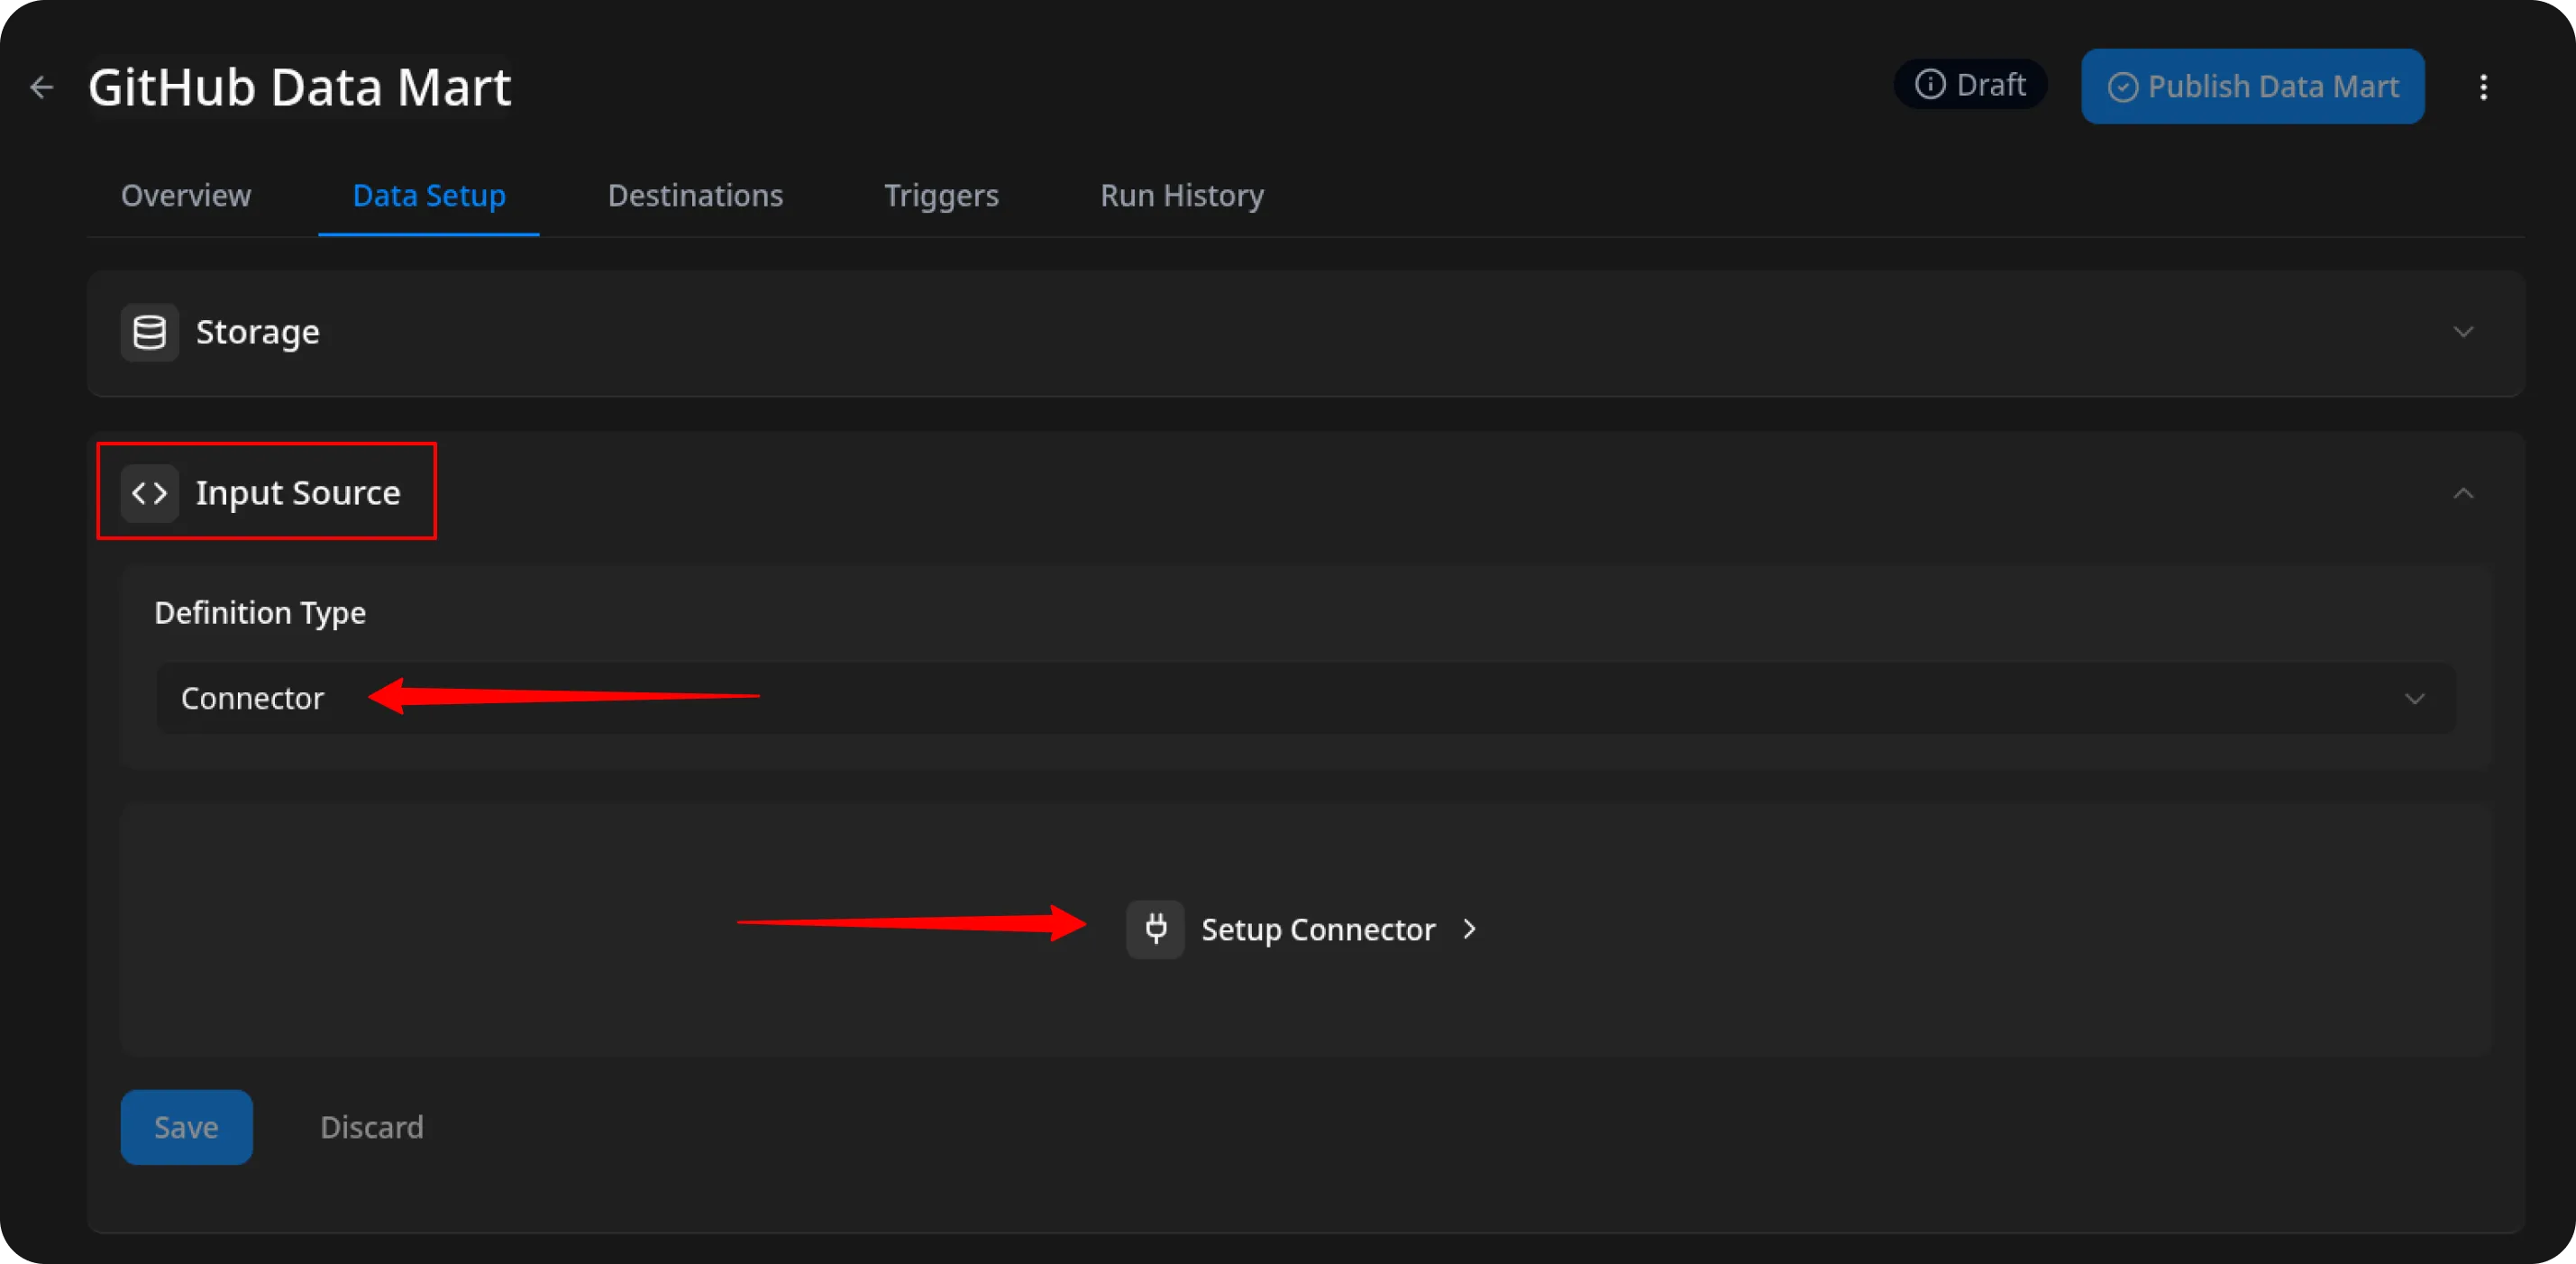The image size is (2576, 1264).
Task: Click the back arrow icon
Action: click(41, 87)
